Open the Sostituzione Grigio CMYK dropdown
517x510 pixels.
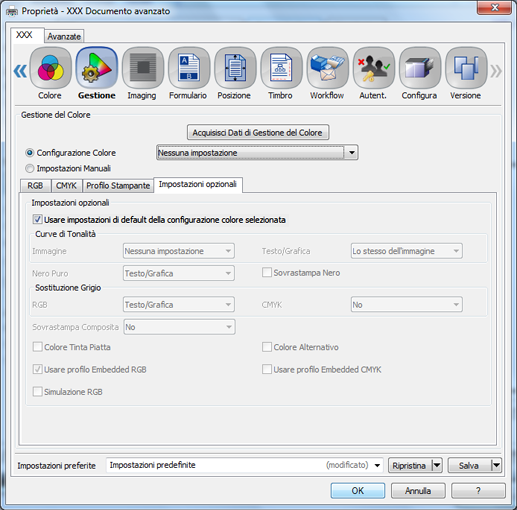[x=407, y=305]
